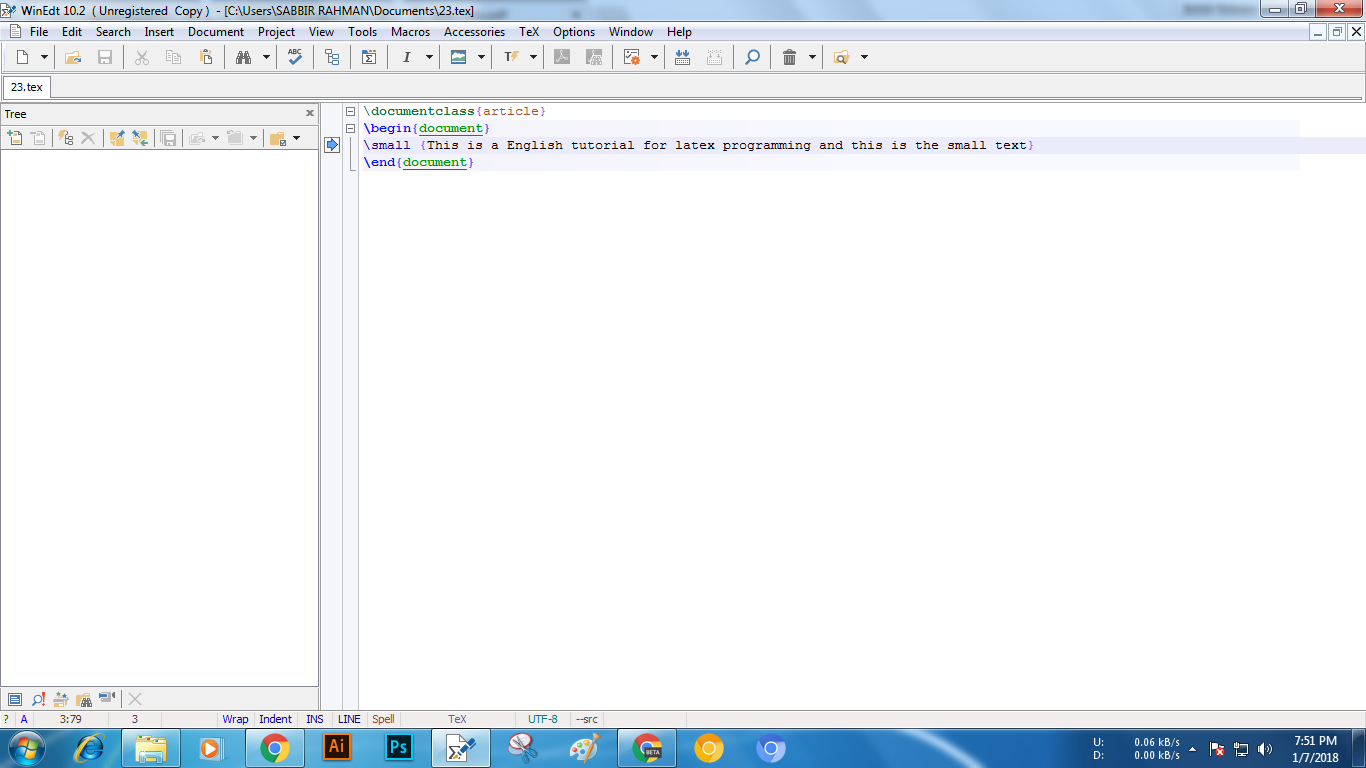Expand the folder magnifier dropdown arrow

pyautogui.click(x=864, y=58)
